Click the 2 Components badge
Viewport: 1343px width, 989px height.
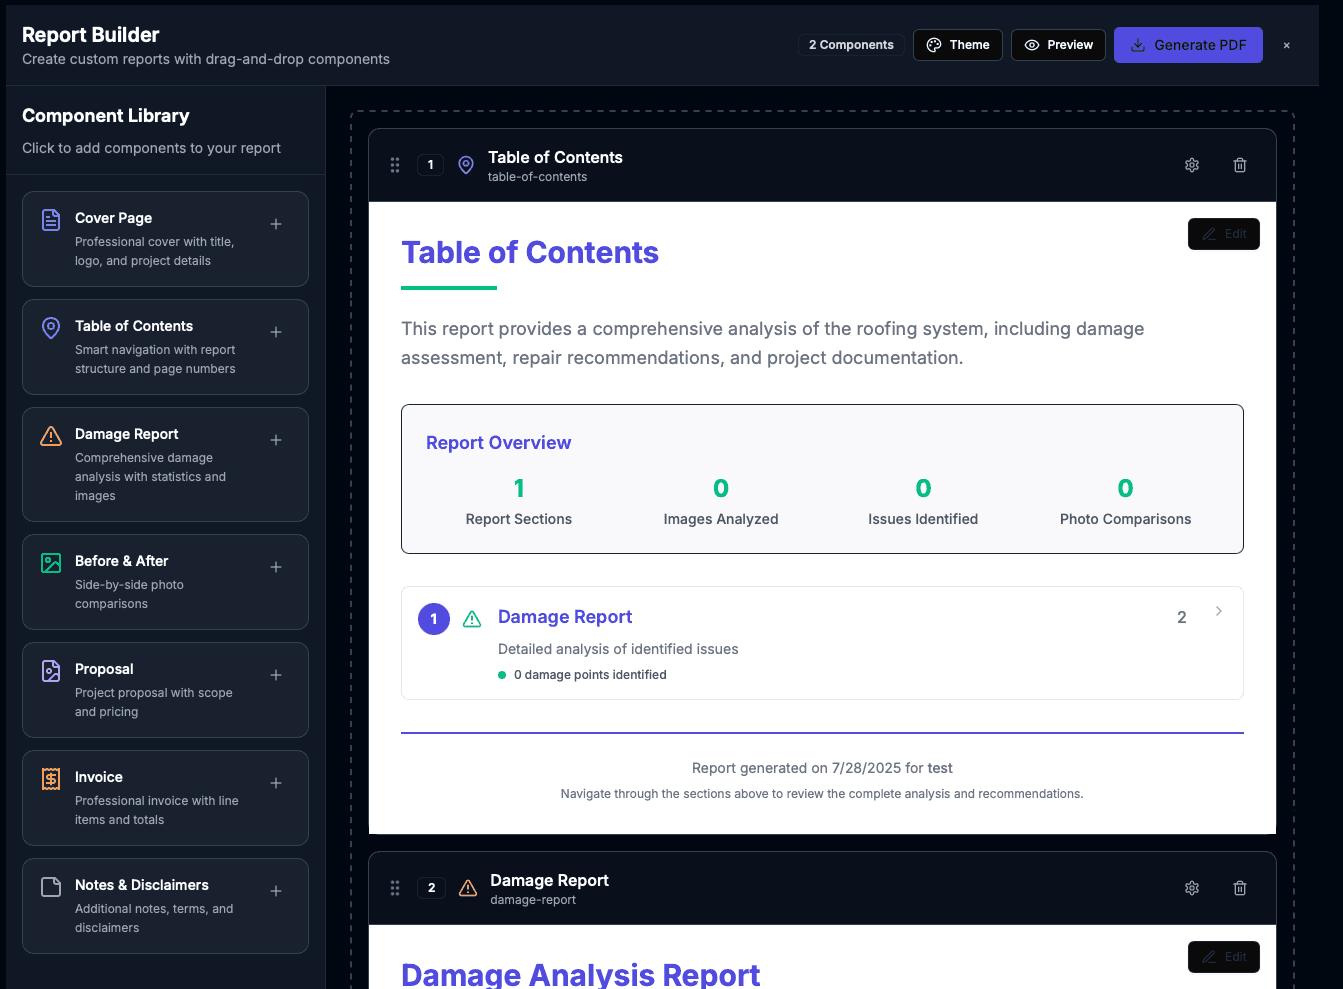click(x=851, y=45)
